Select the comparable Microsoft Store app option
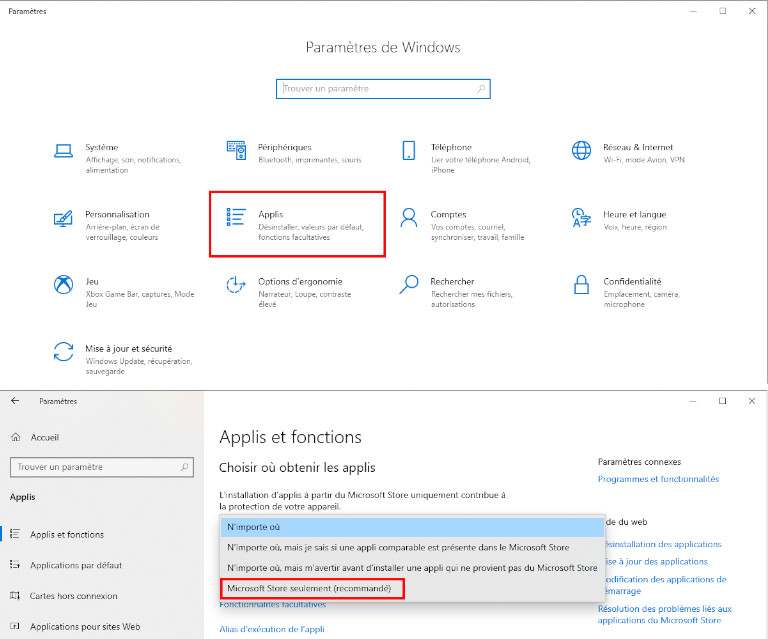 click(412, 547)
